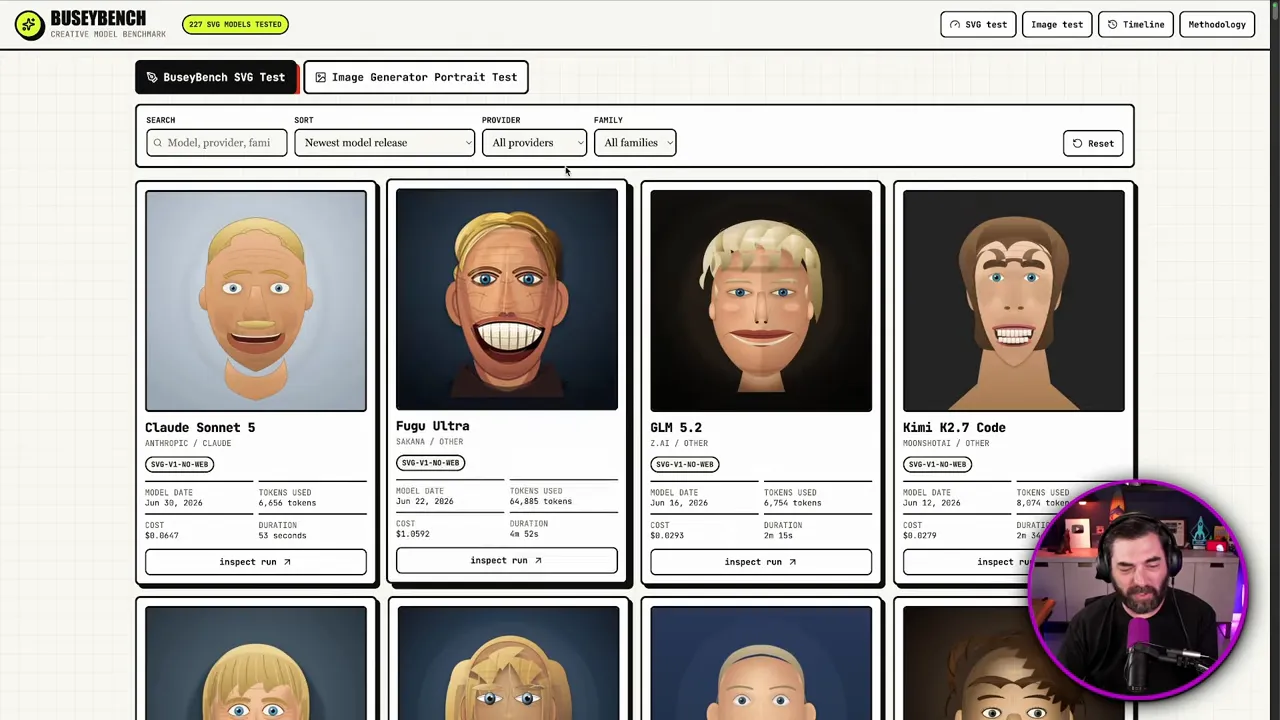Click the 53 seconds duration value
The height and width of the screenshot is (720, 1280).
(x=283, y=535)
